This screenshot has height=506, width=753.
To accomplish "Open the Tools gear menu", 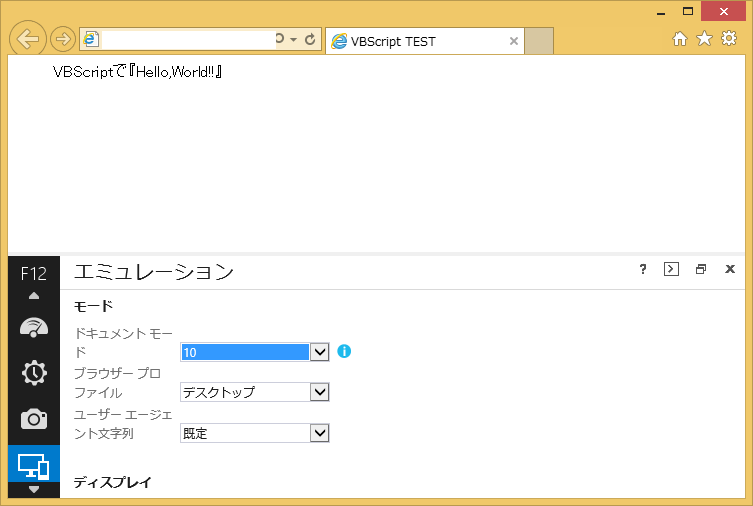I will (729, 38).
